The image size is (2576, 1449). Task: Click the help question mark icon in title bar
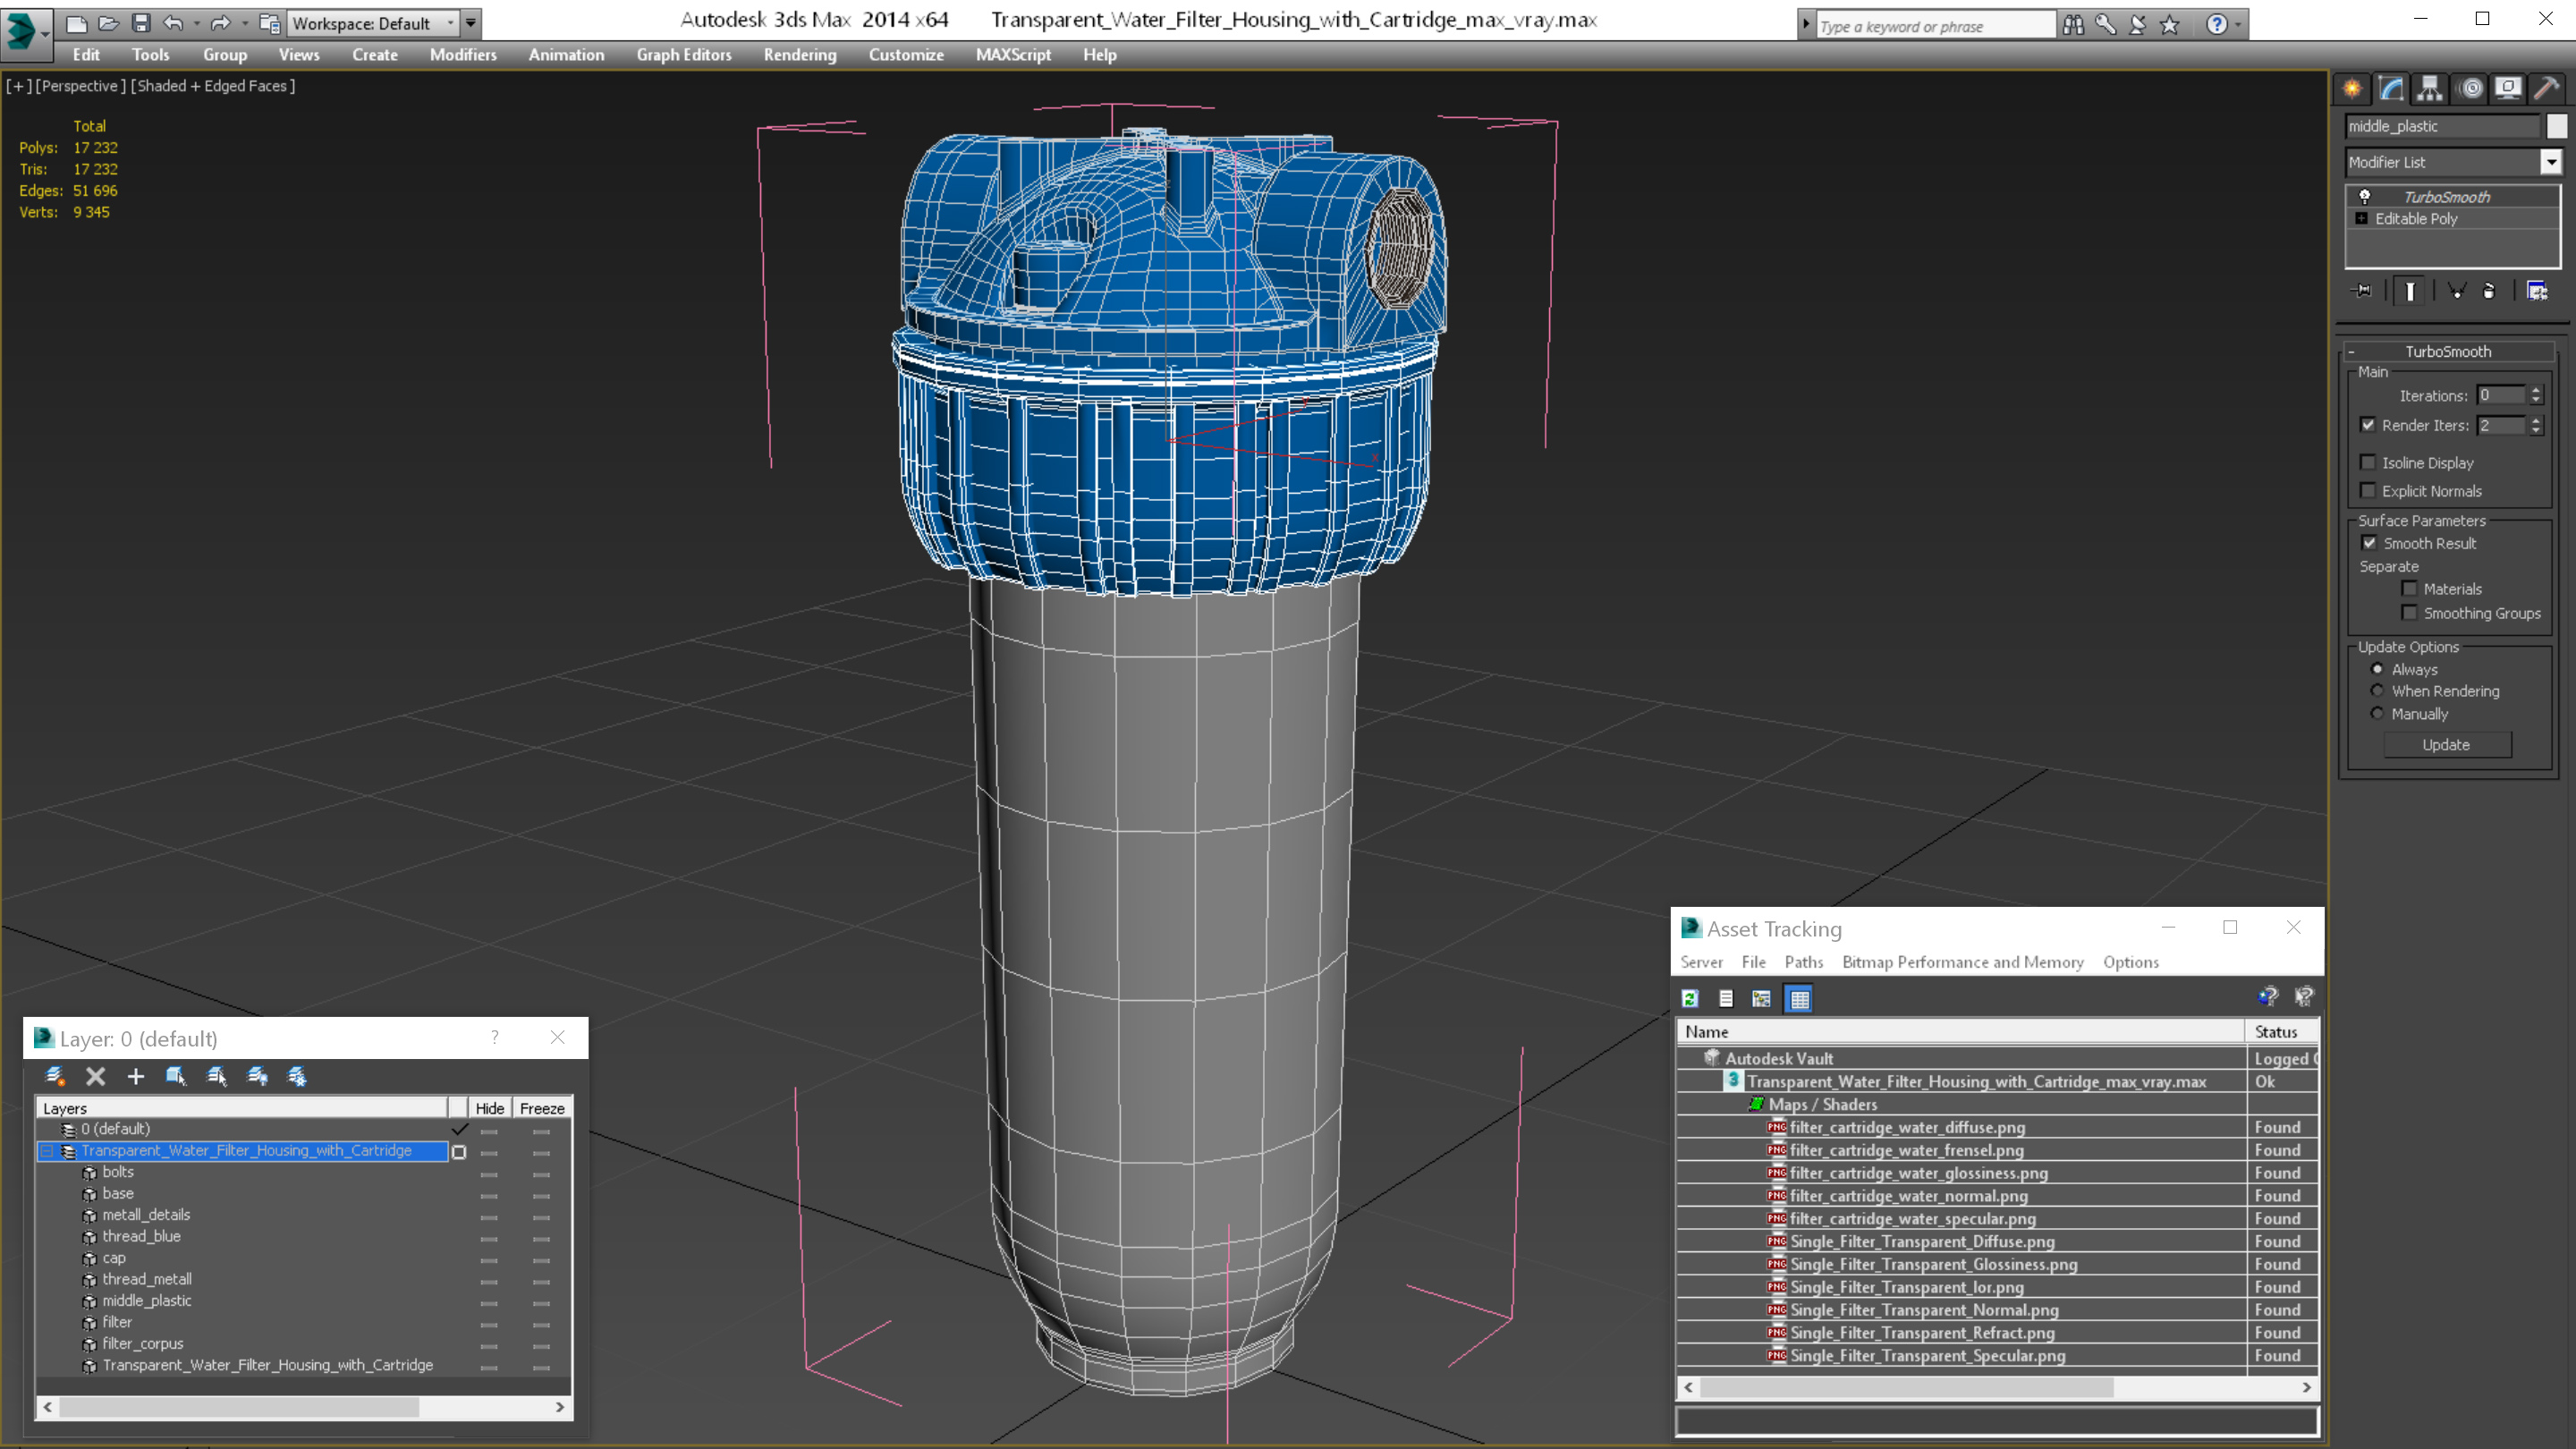click(x=2217, y=25)
